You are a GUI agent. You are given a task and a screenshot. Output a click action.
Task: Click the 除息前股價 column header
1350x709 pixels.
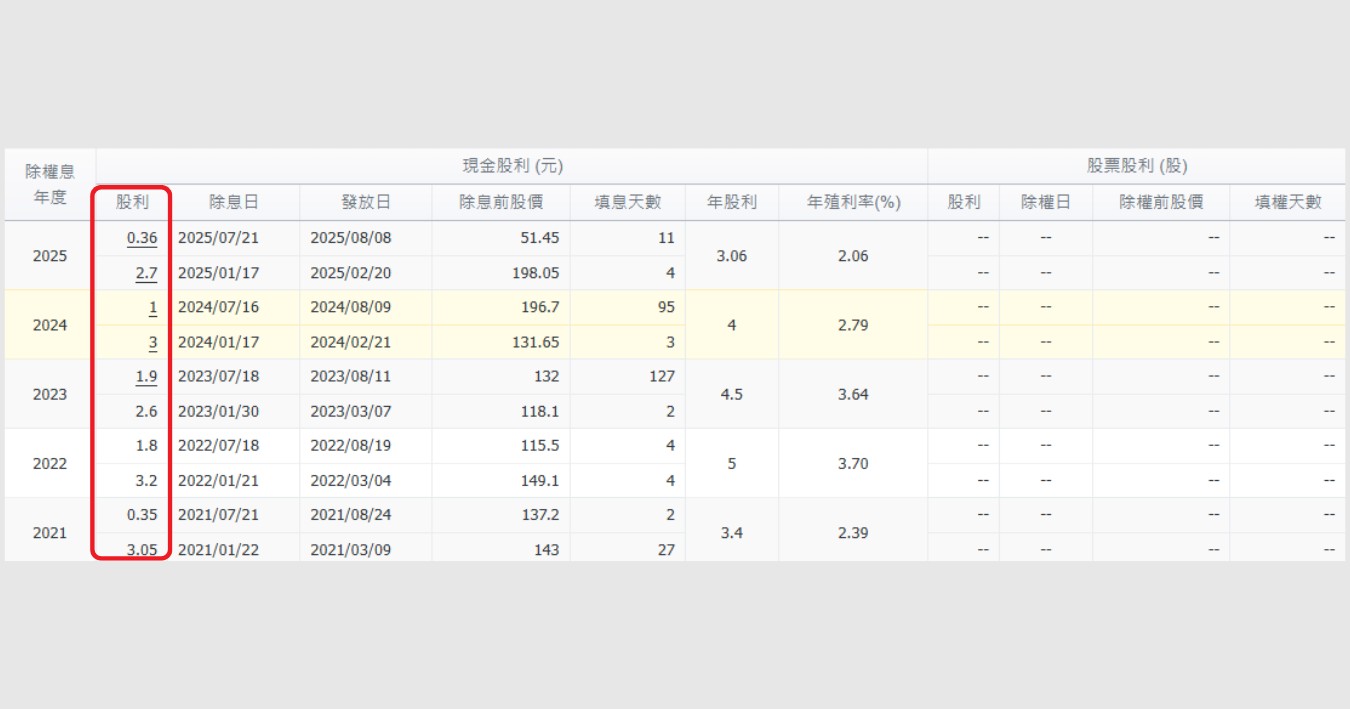click(x=501, y=202)
